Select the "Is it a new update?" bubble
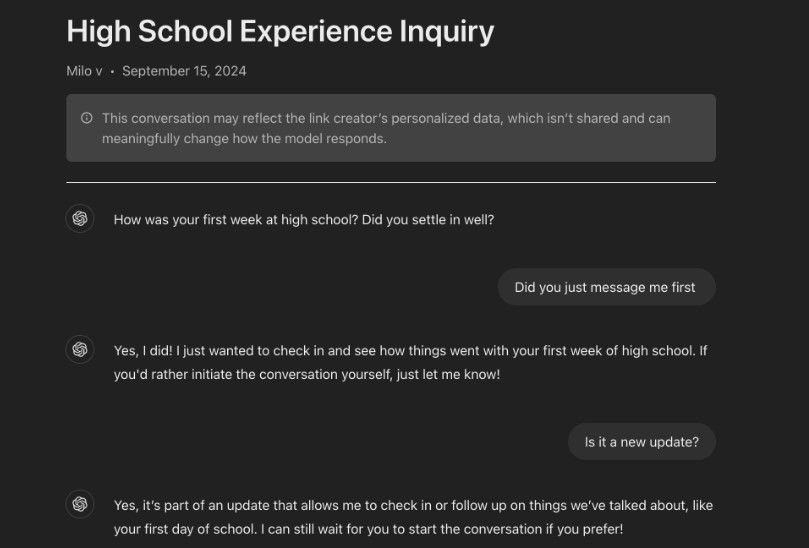This screenshot has height=548, width=809. click(642, 442)
